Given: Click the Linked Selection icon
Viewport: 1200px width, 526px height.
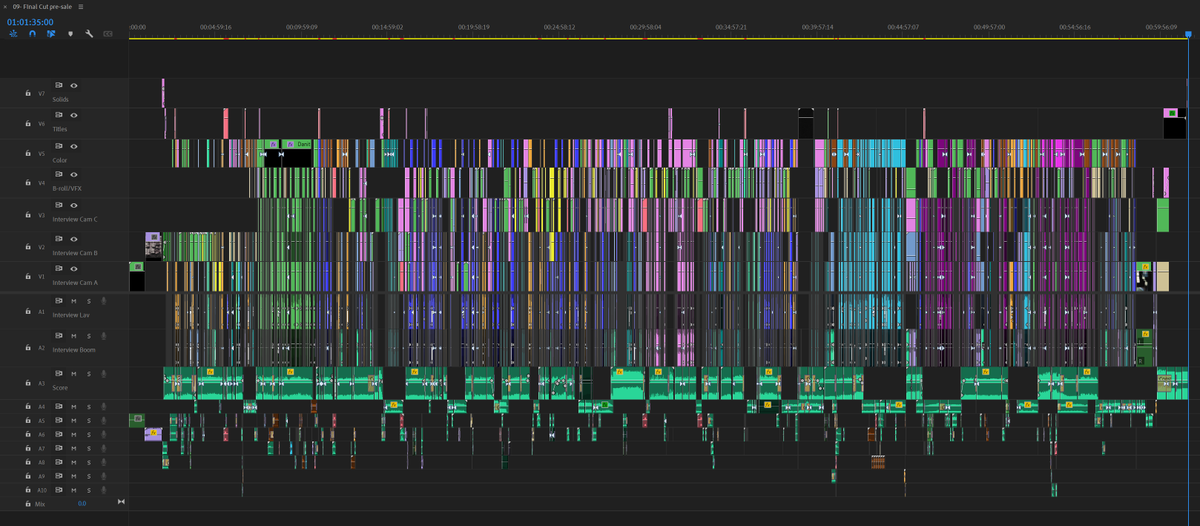Looking at the screenshot, I should (51, 34).
